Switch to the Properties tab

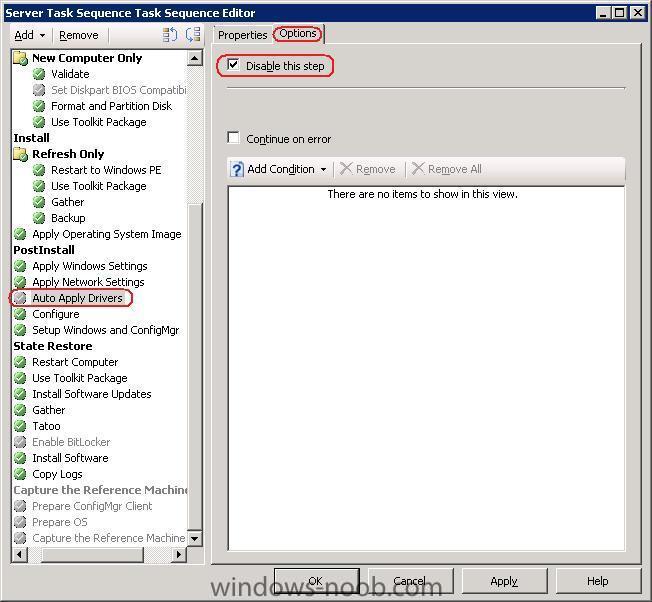click(x=242, y=35)
